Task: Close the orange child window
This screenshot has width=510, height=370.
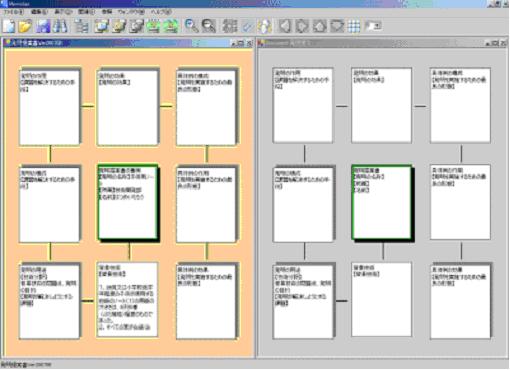Action: tap(250, 43)
